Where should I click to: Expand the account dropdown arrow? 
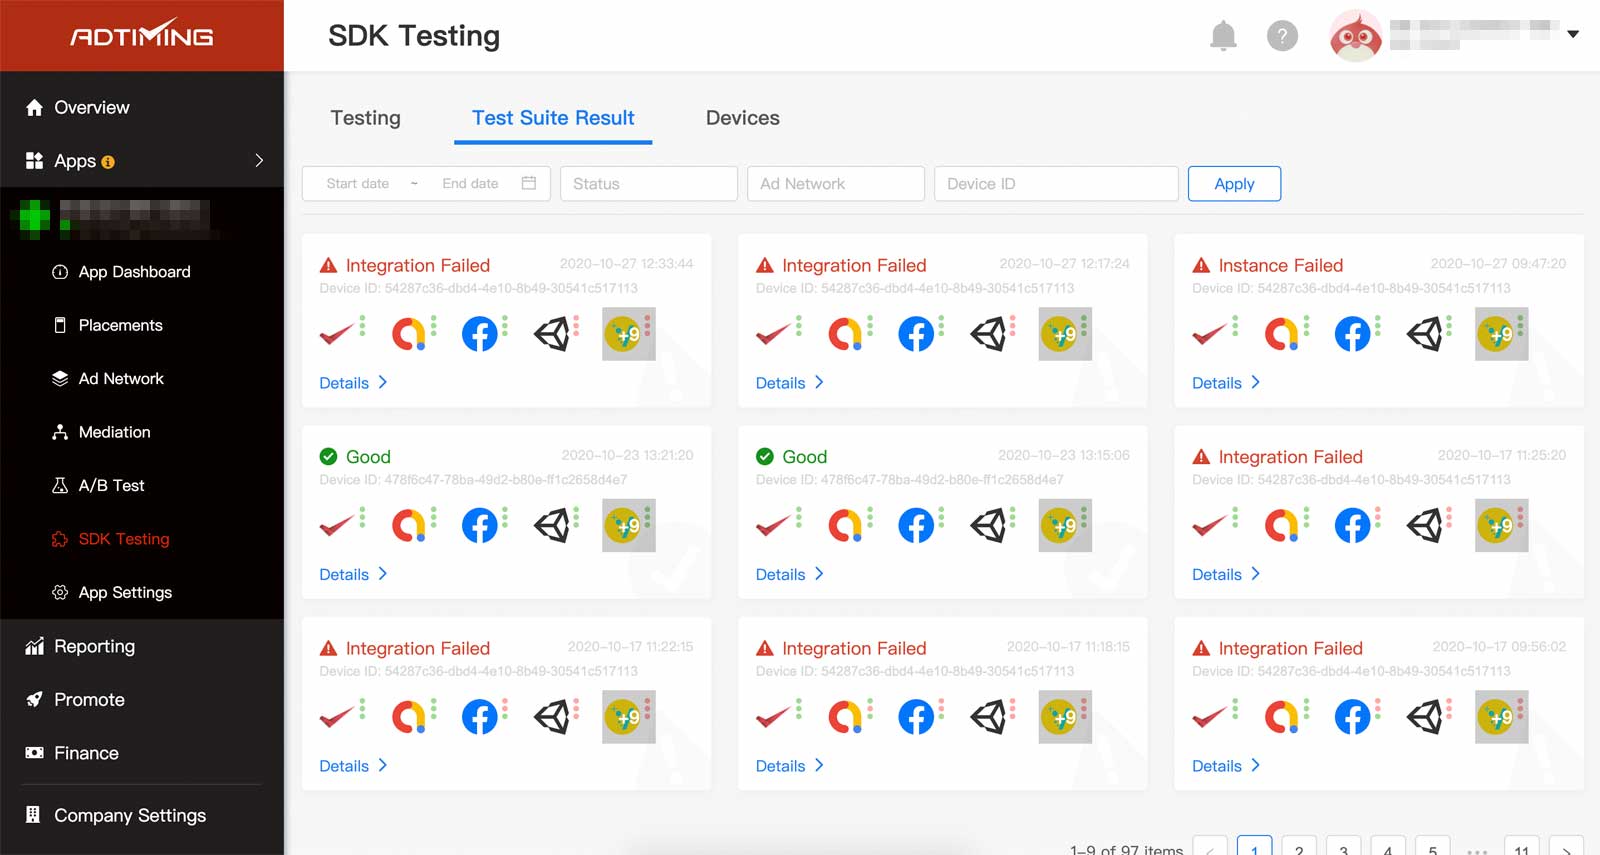1573,34
